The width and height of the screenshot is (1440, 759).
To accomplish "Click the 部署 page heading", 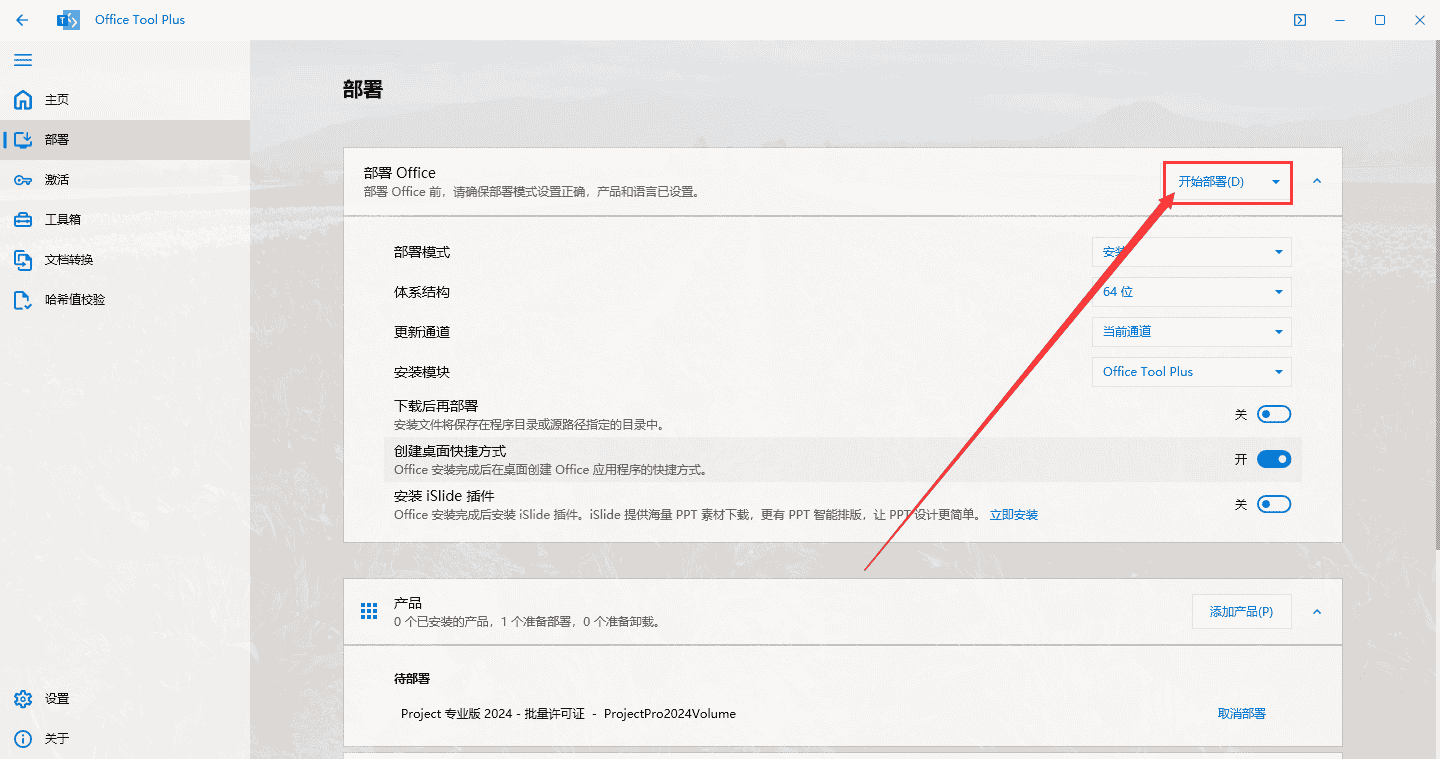I will pos(363,90).
